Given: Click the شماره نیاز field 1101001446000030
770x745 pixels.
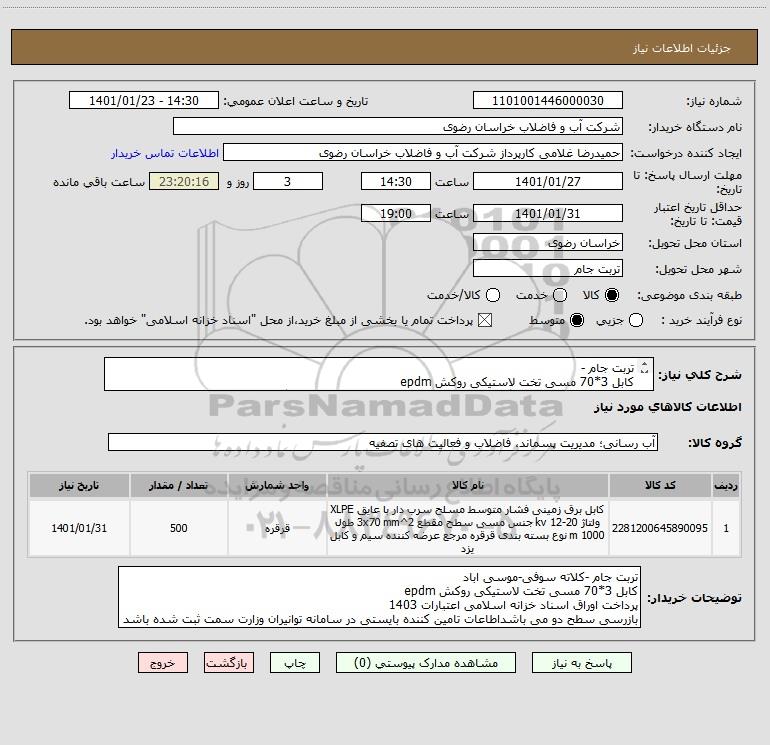Looking at the screenshot, I should pyautogui.click(x=548, y=101).
